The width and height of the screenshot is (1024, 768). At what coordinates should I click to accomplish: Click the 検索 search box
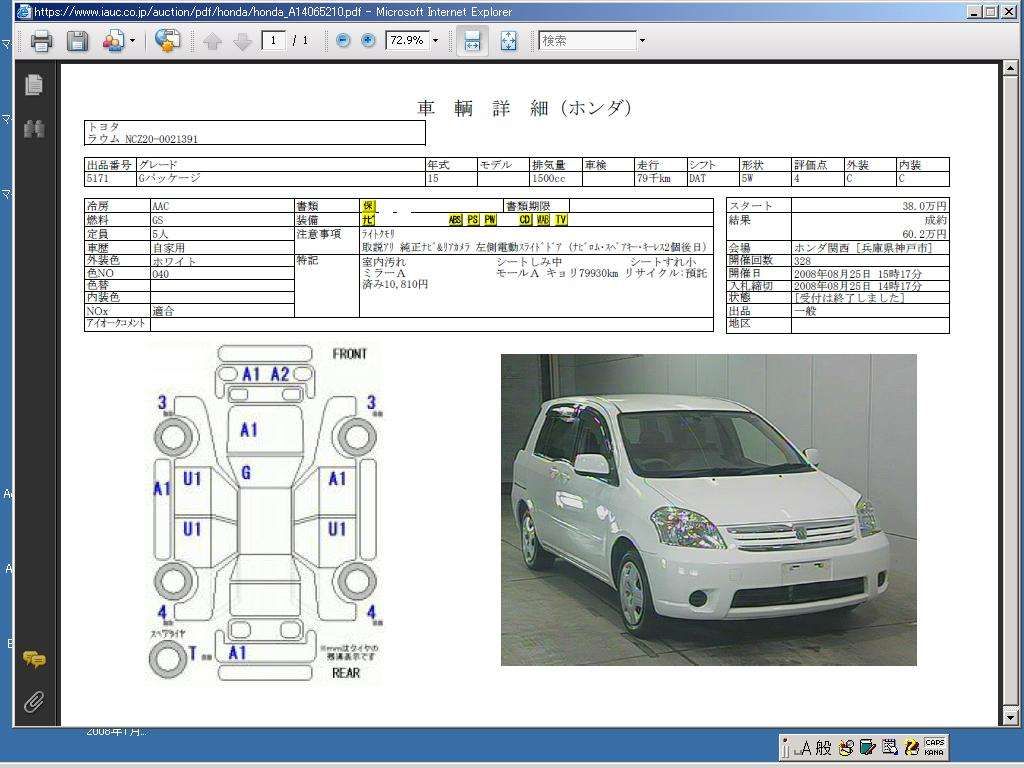587,40
